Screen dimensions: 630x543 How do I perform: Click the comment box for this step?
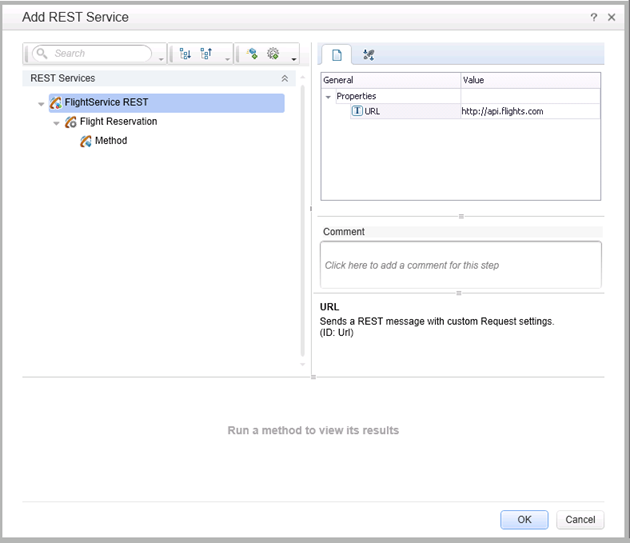460,265
